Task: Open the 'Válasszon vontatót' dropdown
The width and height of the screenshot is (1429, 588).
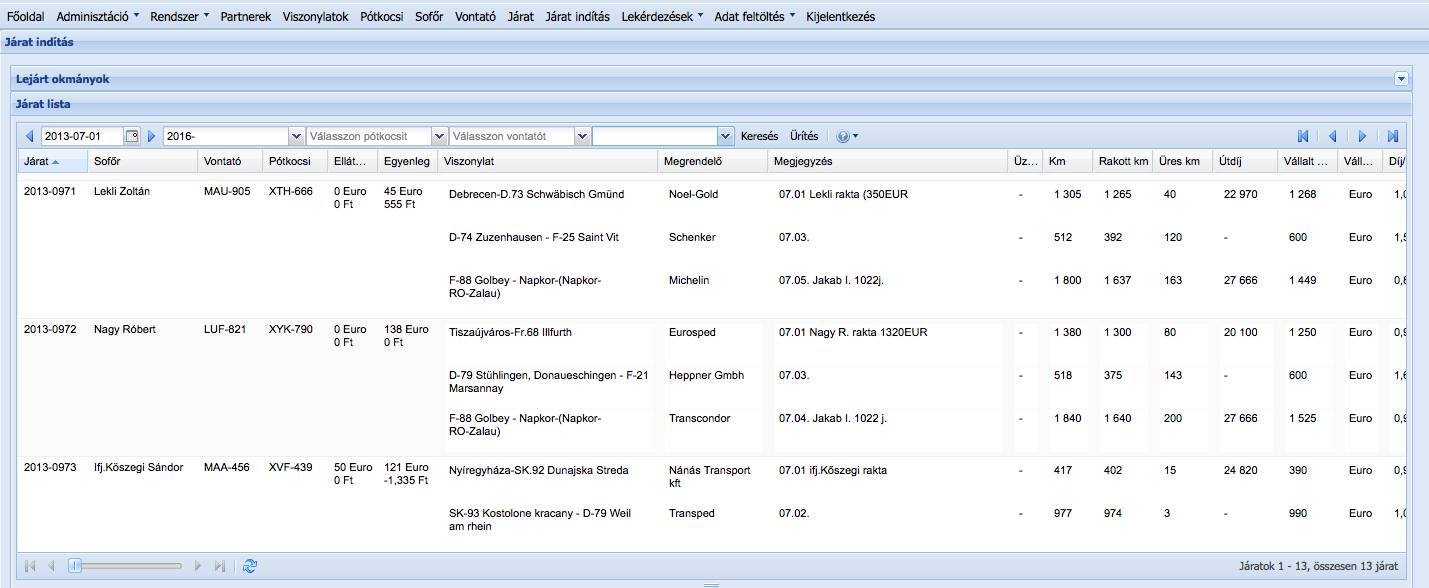Action: tap(581, 136)
